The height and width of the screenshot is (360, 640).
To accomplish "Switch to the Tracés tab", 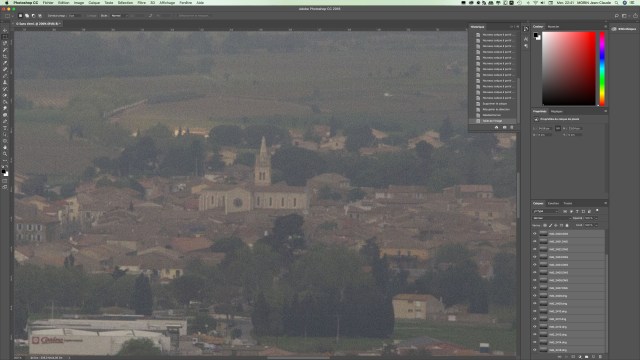I will 568,203.
